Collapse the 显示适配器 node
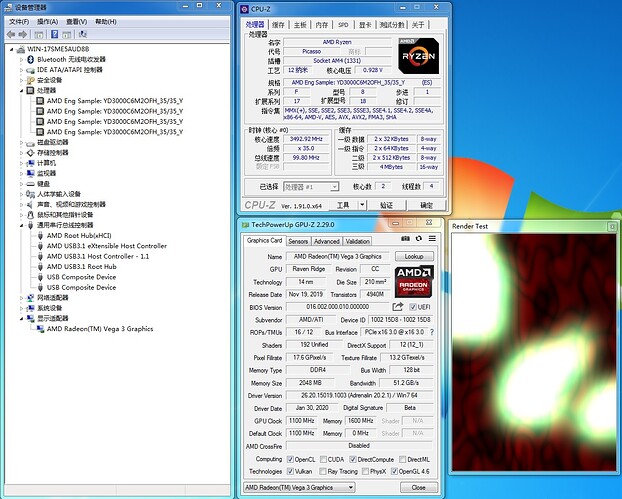 (21, 319)
